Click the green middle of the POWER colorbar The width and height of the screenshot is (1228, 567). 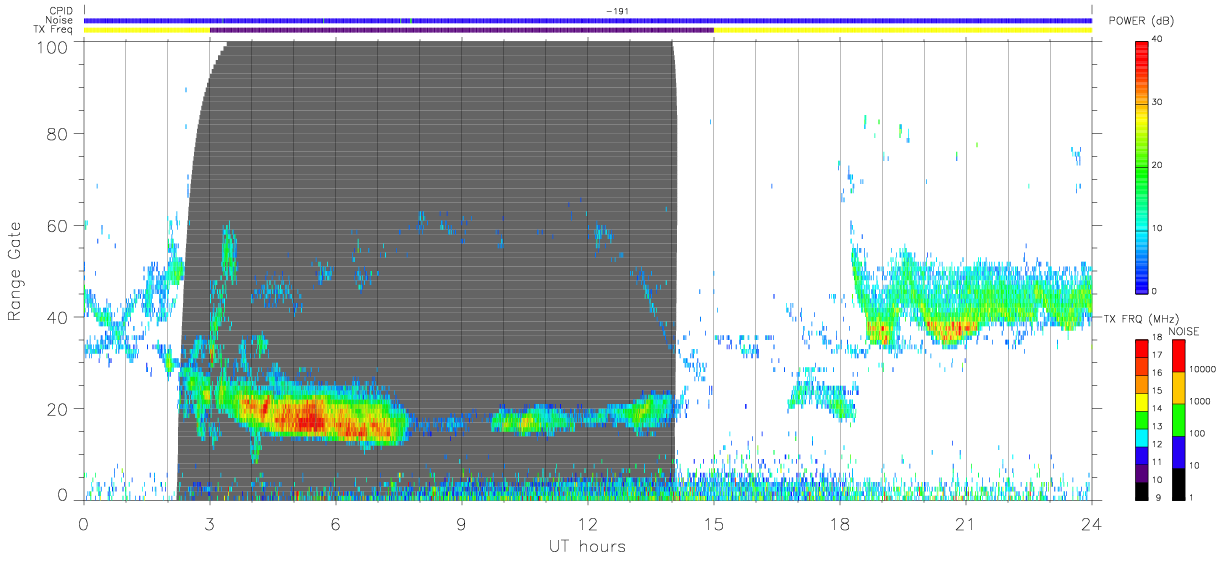[1142, 165]
